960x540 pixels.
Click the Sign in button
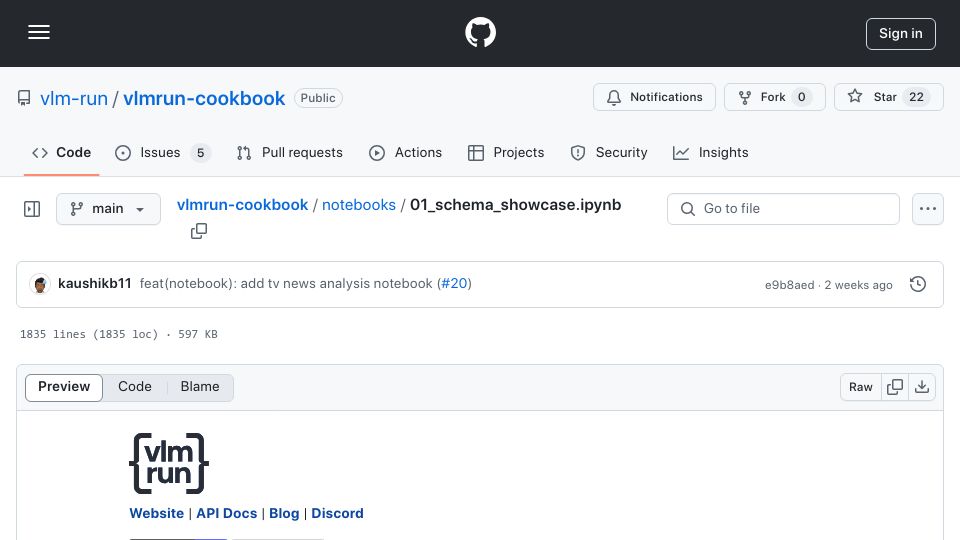click(x=901, y=34)
